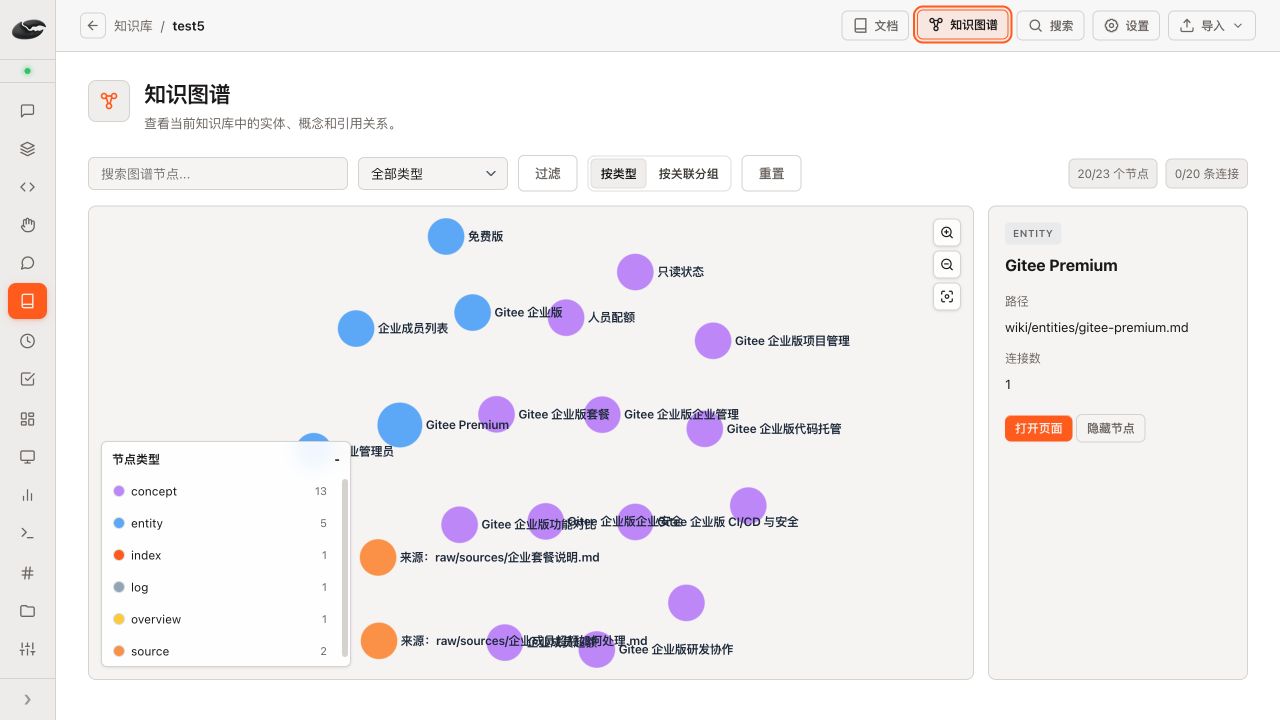Click the 0/20 条连接 counter

pyautogui.click(x=1206, y=173)
